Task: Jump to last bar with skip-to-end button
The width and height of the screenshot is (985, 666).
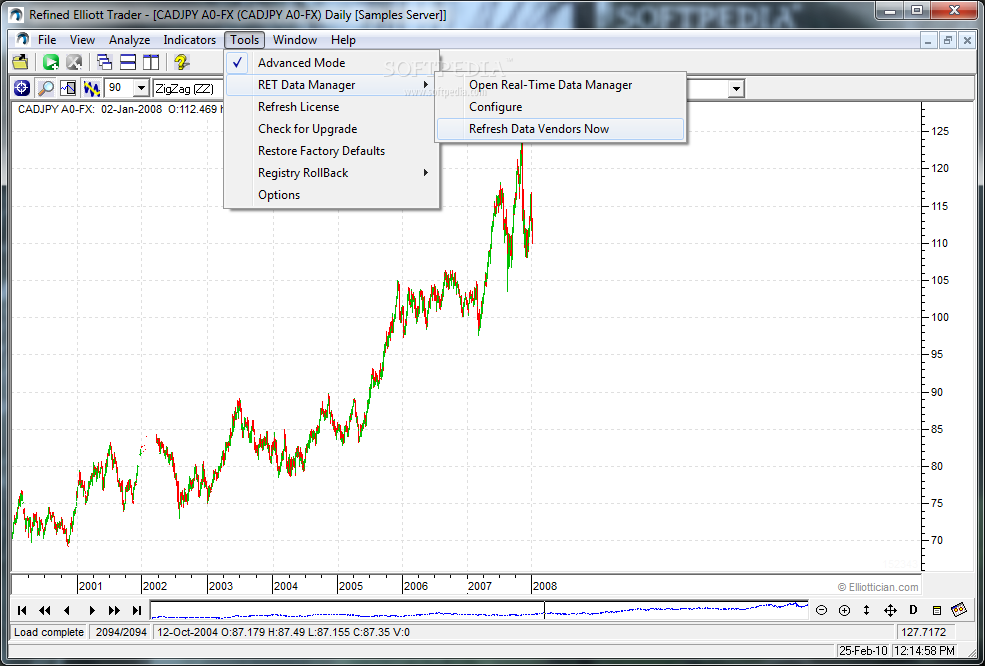Action: tap(136, 610)
